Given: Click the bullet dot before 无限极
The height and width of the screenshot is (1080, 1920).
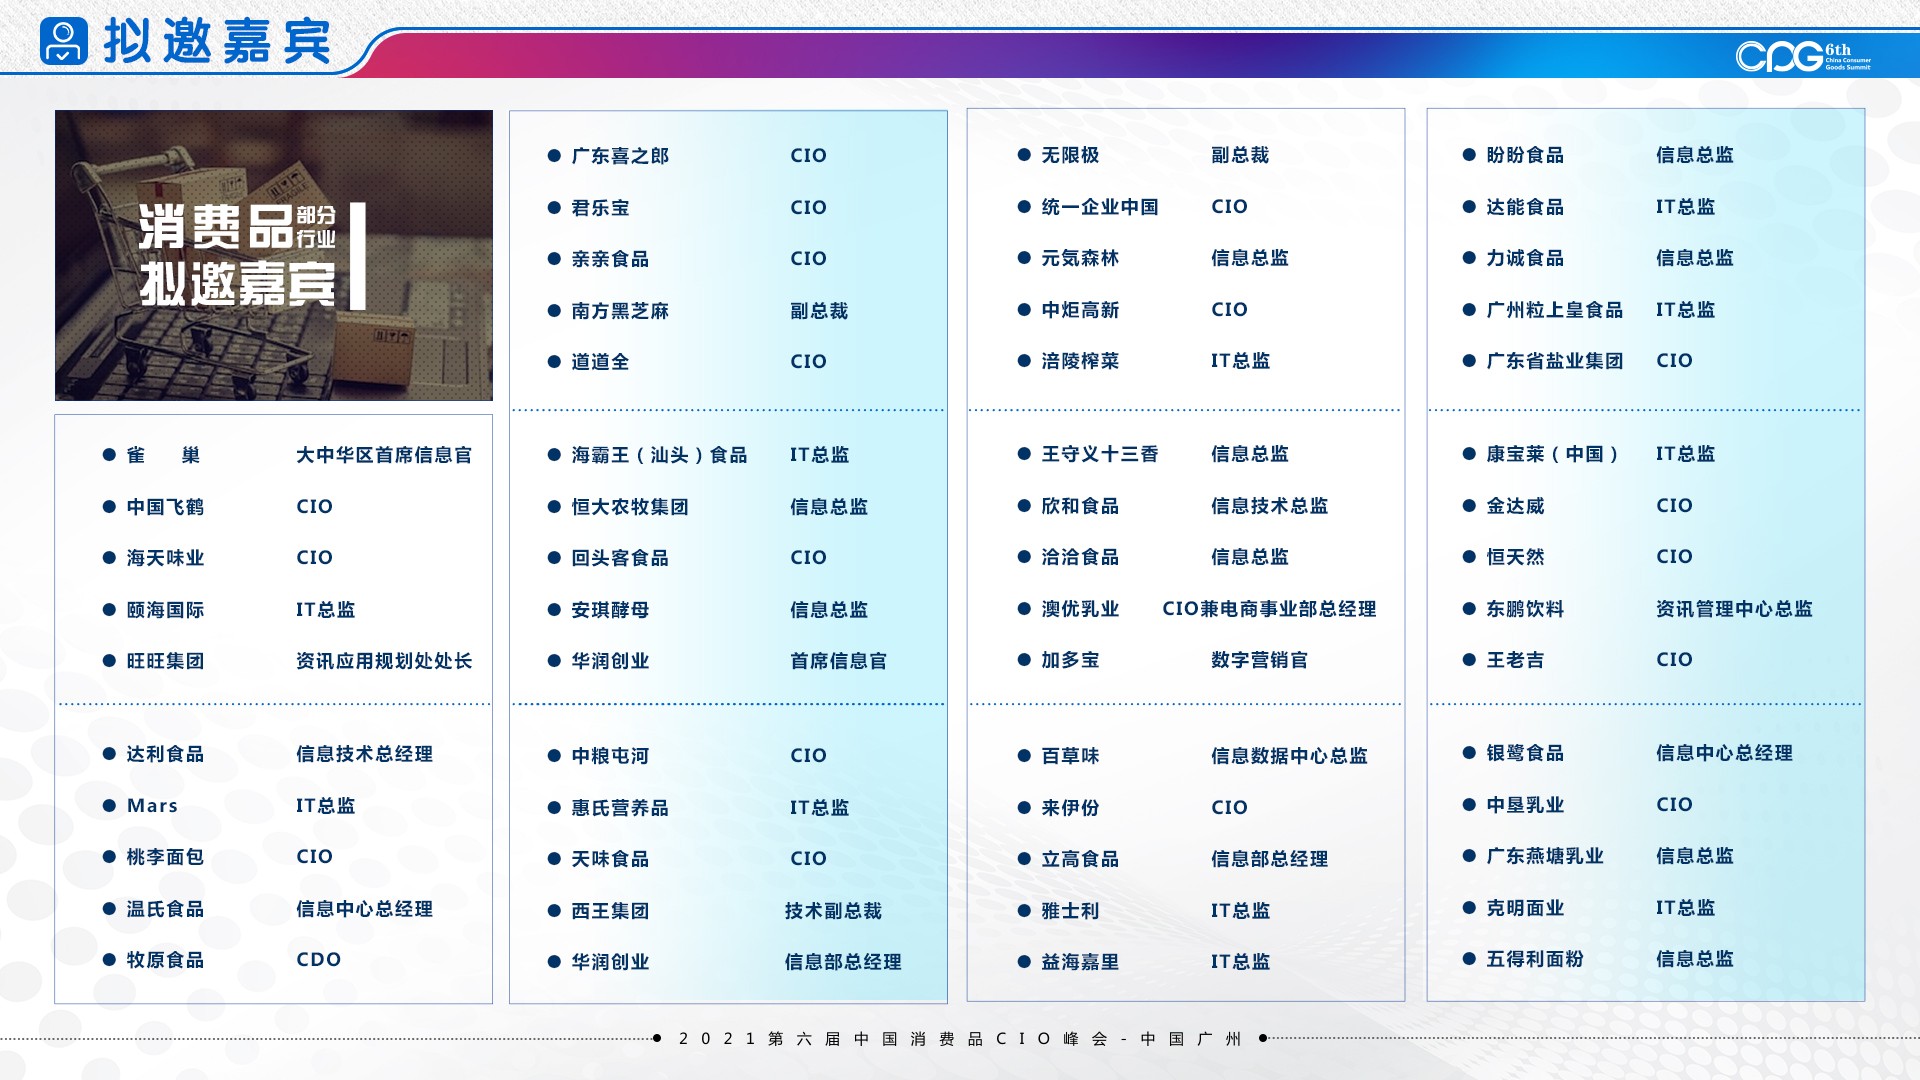Looking at the screenshot, I should coord(1024,155).
